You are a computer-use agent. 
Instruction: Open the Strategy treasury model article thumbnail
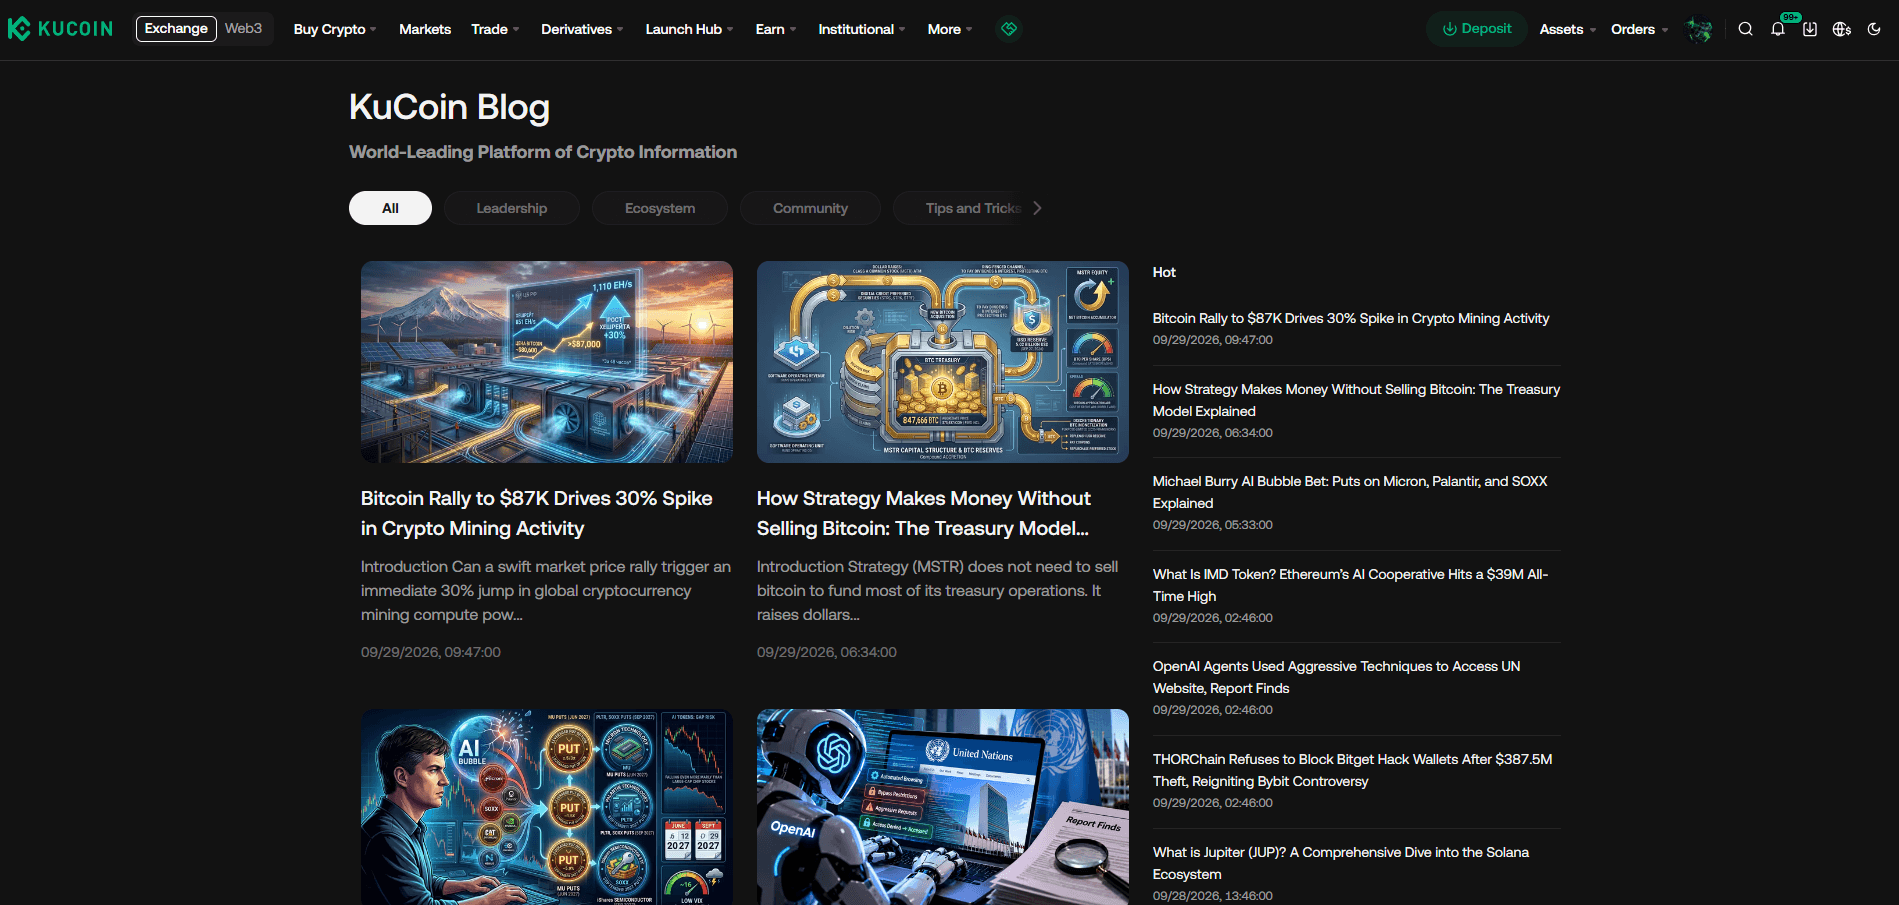943,362
